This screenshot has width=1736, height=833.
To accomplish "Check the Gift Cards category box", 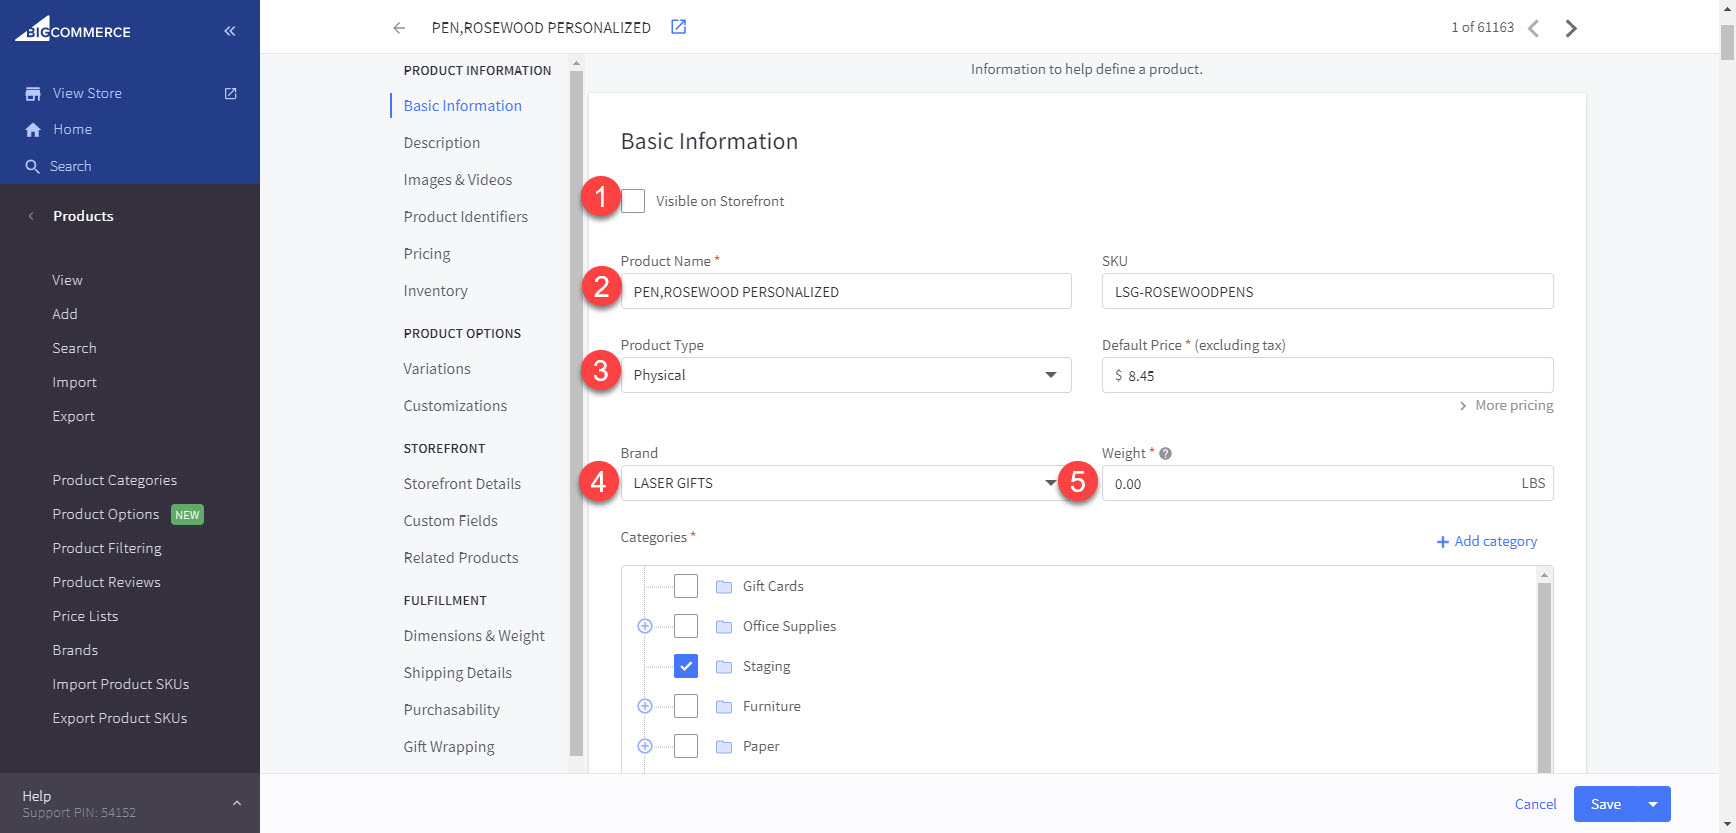I will click(686, 586).
